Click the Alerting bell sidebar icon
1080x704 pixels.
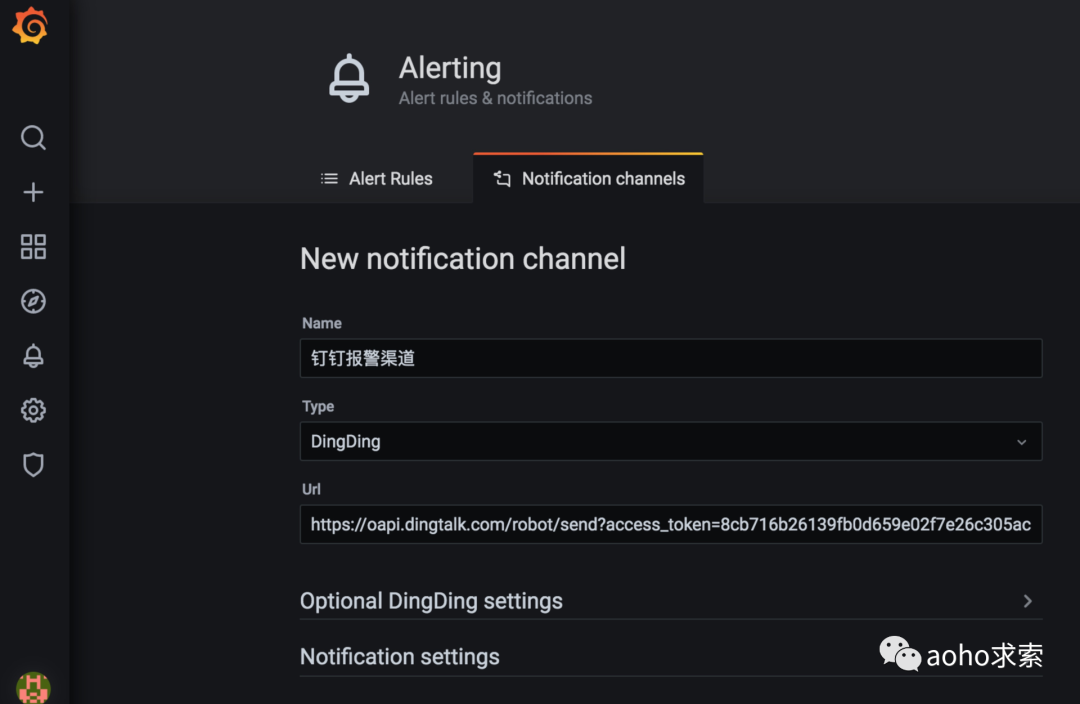pos(33,356)
